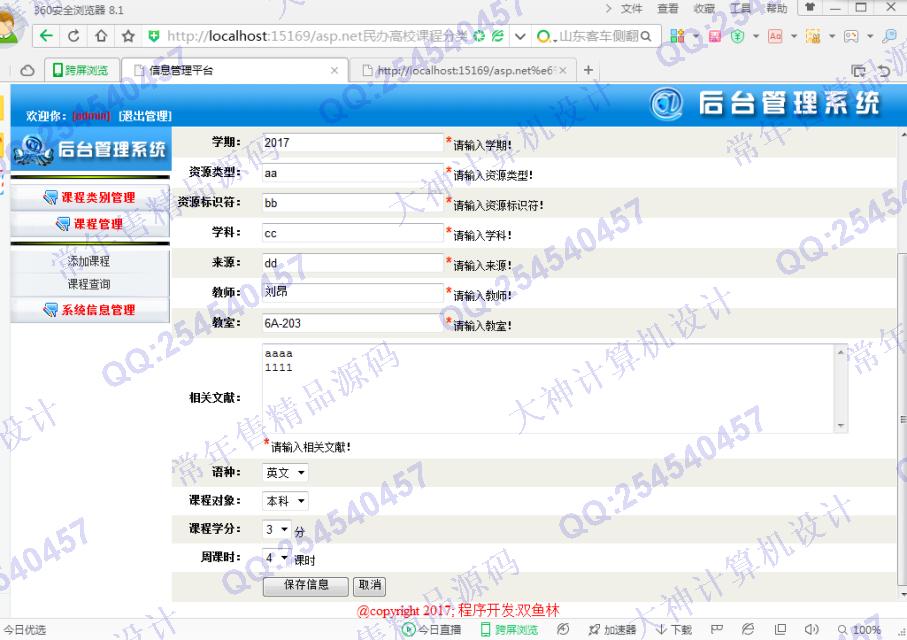The image size is (907, 640).
Task: Click the search magnifier in the search box
Action: tap(646, 36)
